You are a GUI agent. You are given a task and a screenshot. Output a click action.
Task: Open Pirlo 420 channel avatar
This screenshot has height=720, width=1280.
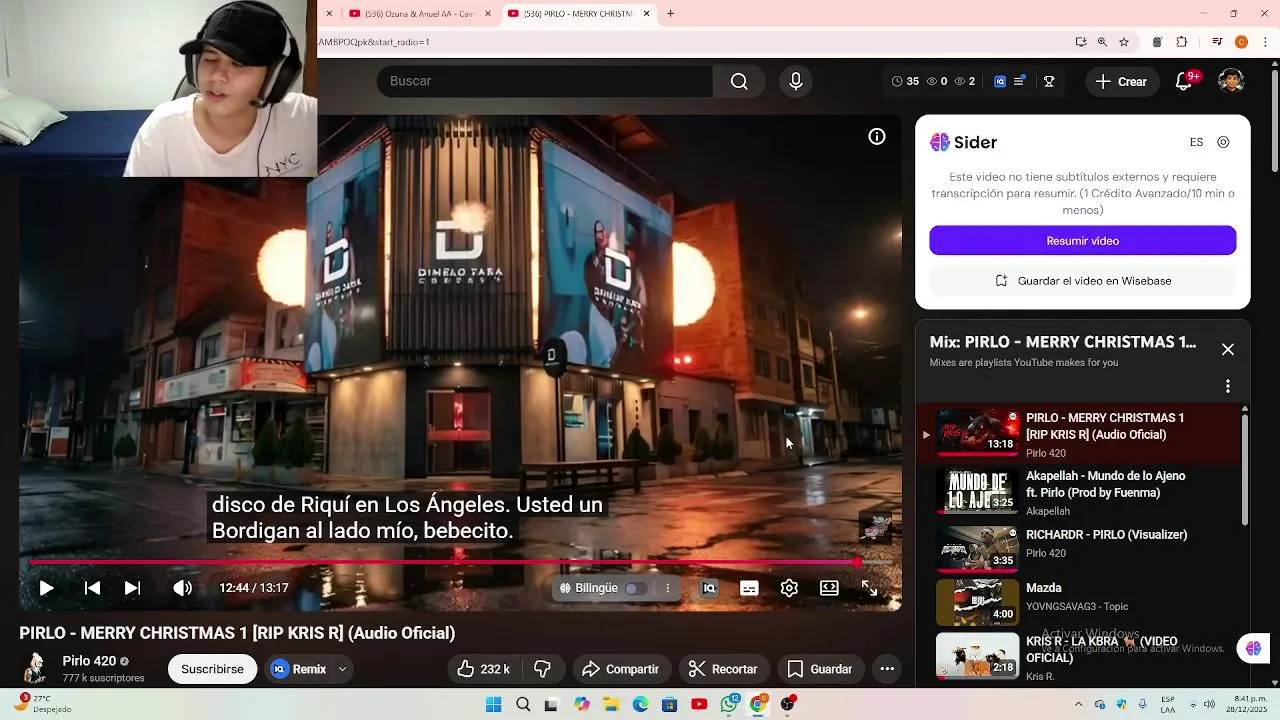click(x=35, y=669)
